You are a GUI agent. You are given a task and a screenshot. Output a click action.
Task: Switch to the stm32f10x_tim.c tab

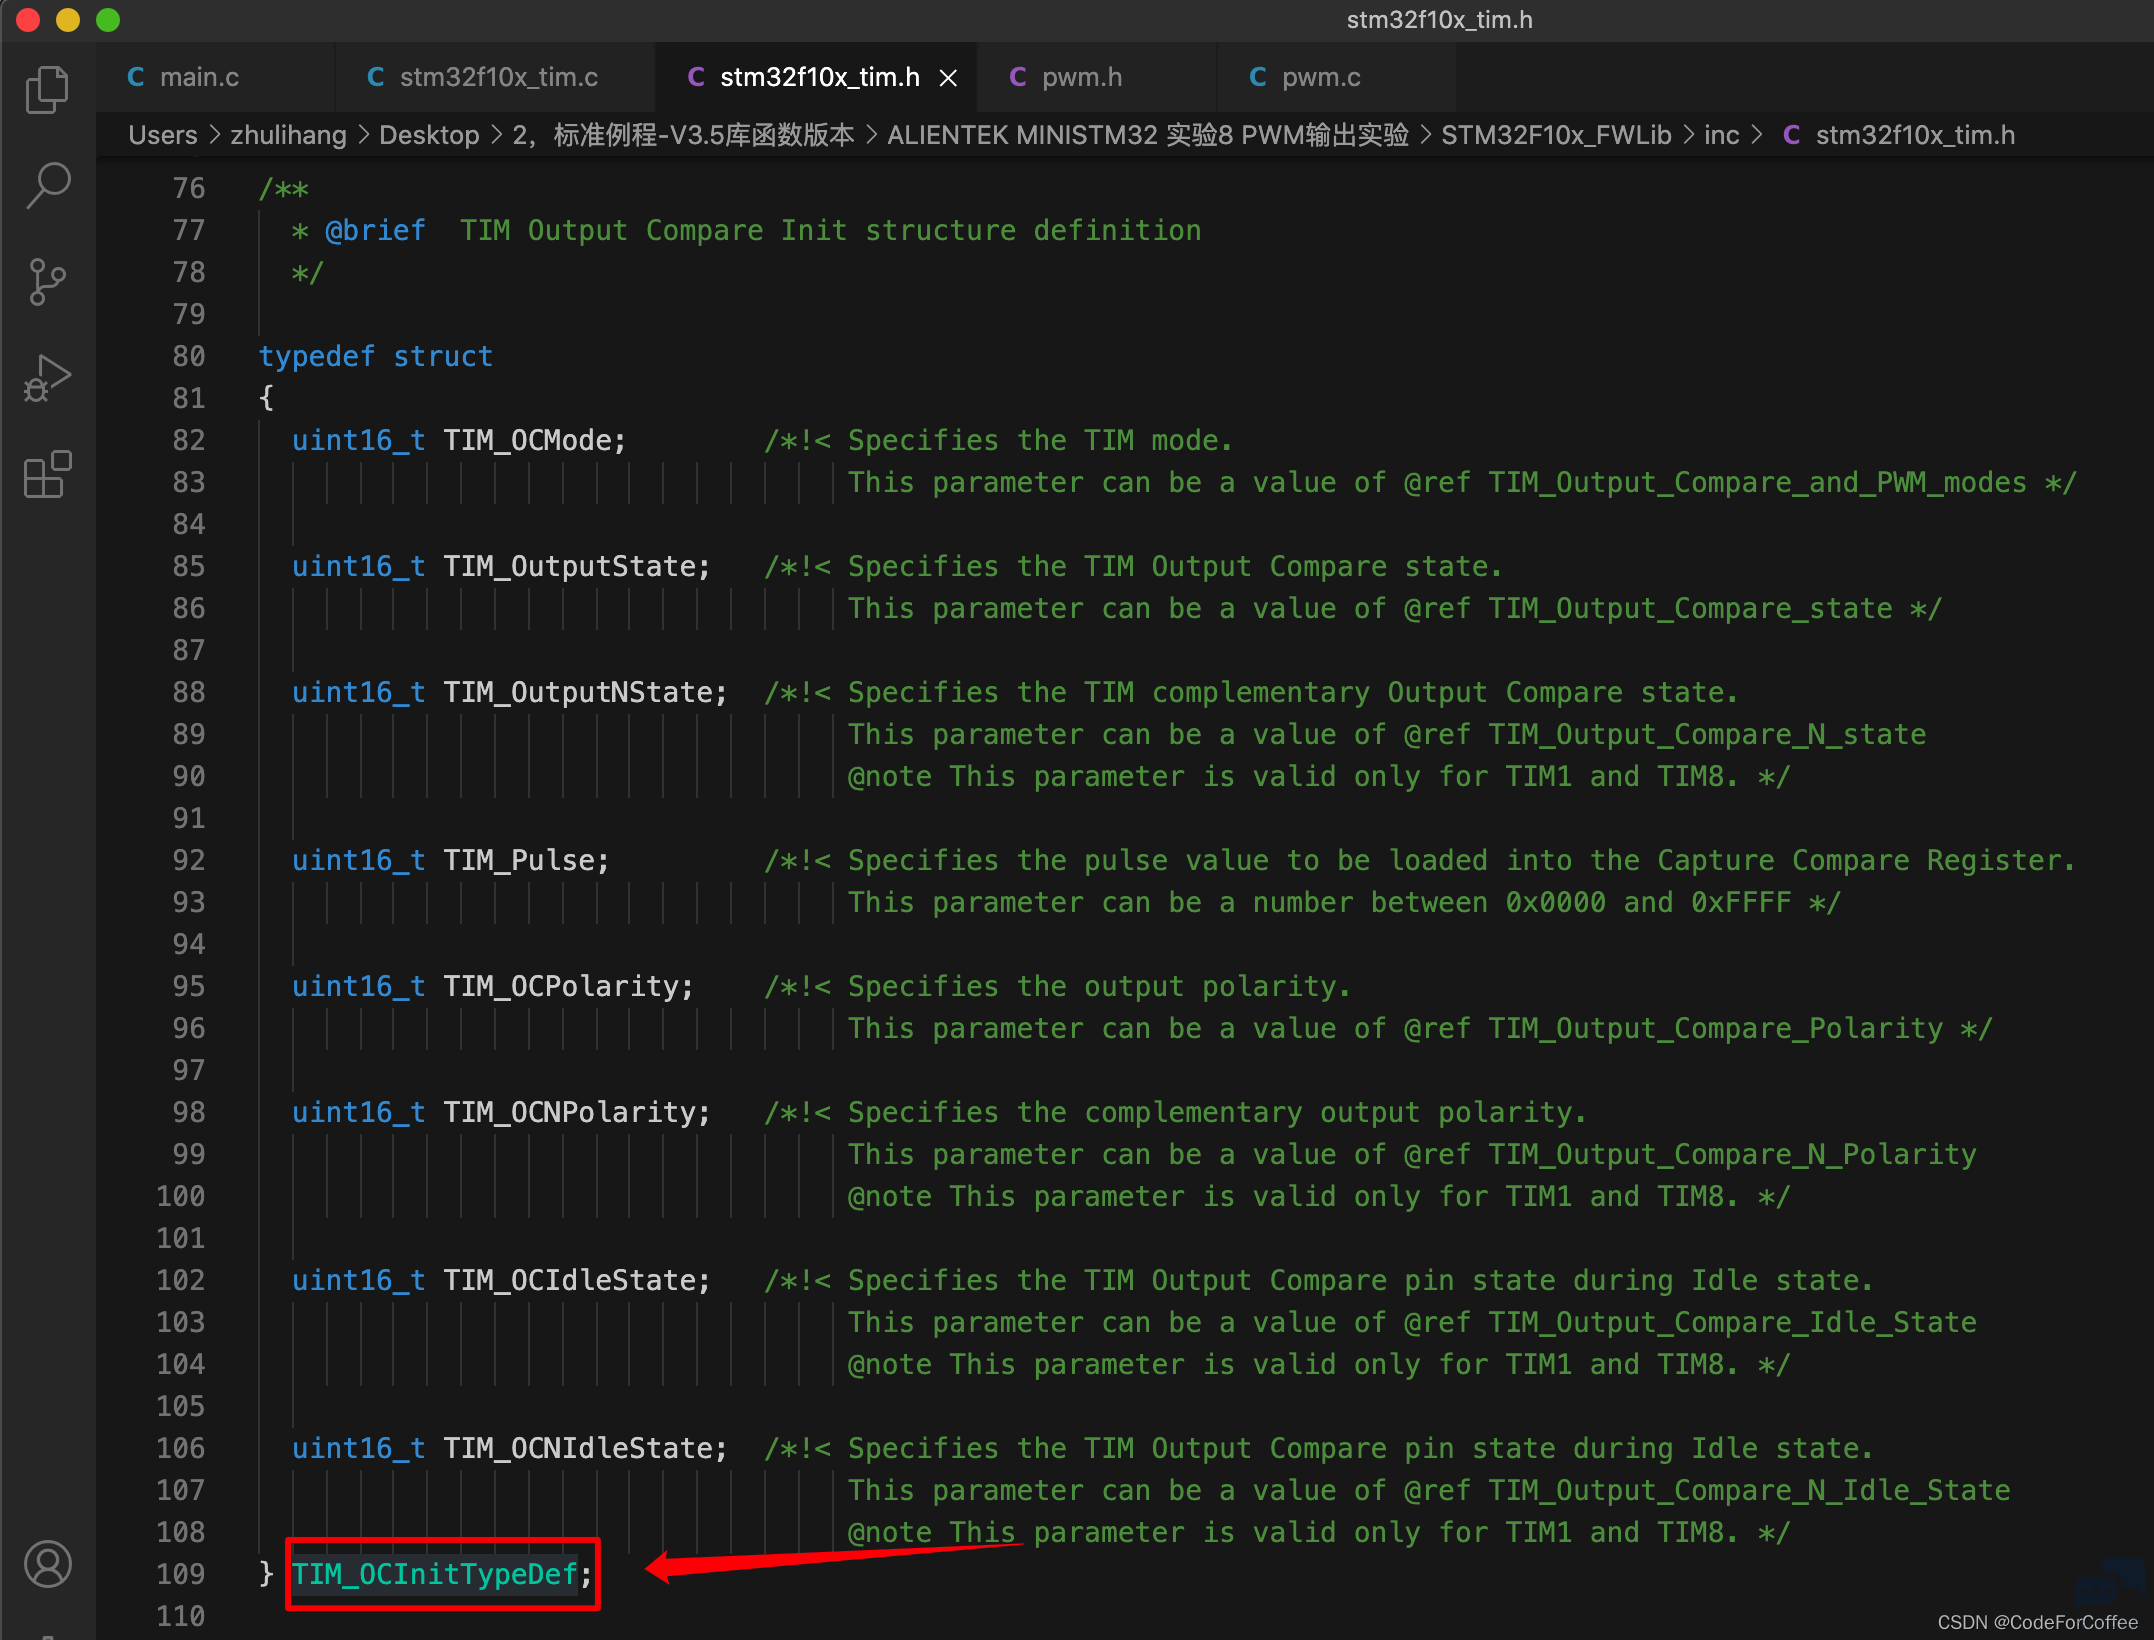coord(498,77)
